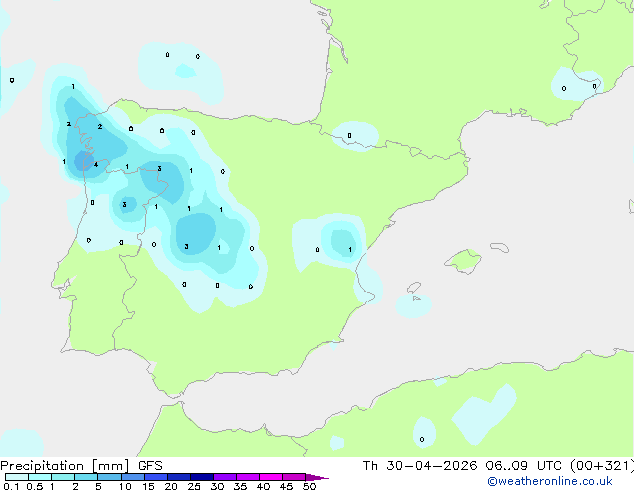
Task: Select the 40–45 mm magenta legend swatch
Action: (271, 477)
